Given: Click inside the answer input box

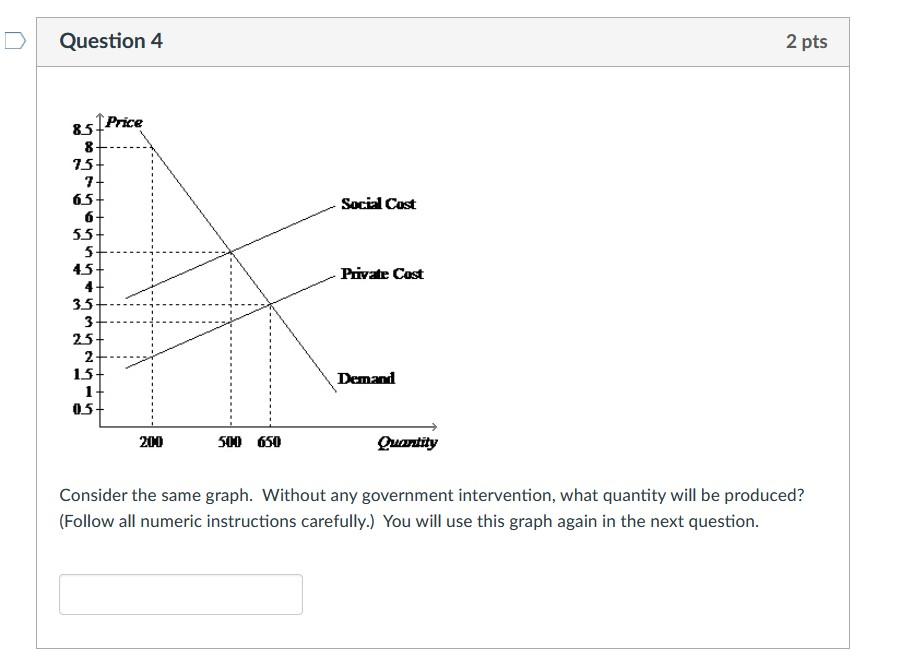Looking at the screenshot, I should point(181,593).
